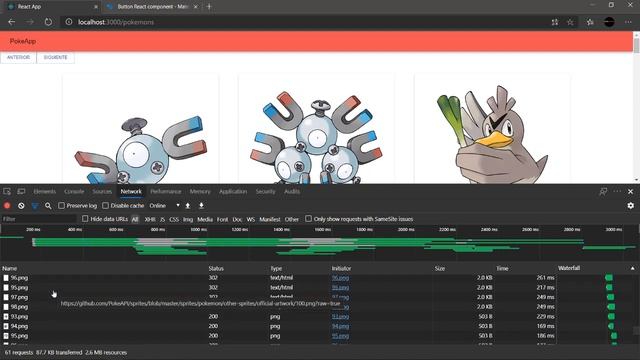Switch to the Elements tab
The image size is (640, 360).
(x=44, y=191)
